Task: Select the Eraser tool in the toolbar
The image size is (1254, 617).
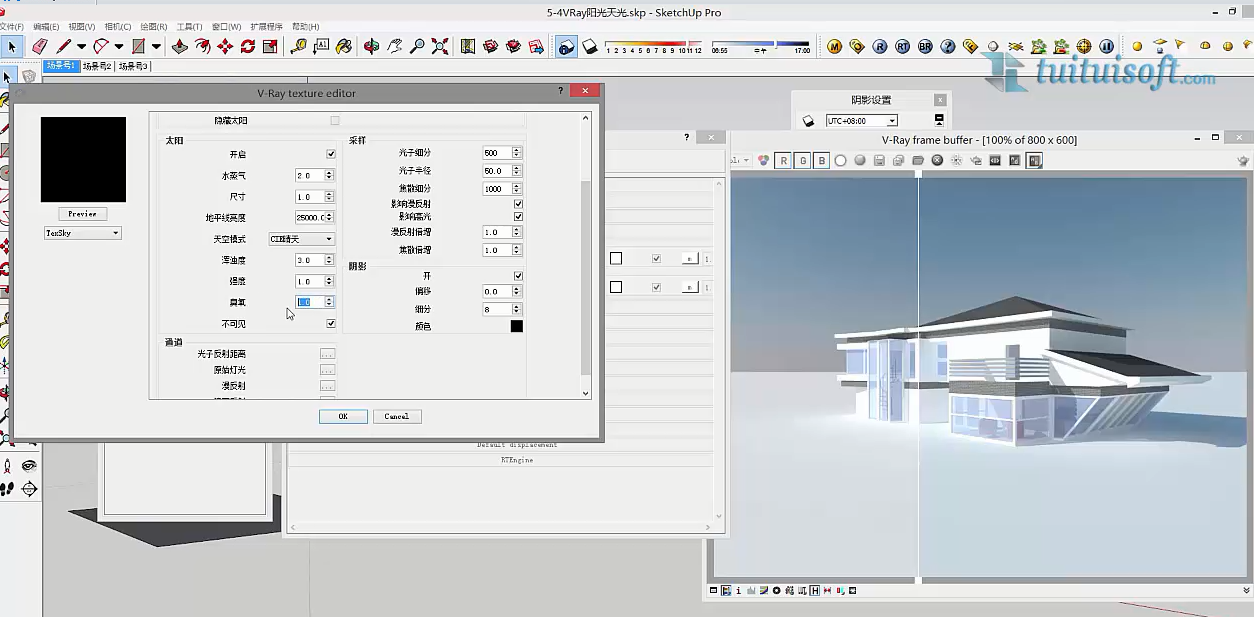Action: 40,46
